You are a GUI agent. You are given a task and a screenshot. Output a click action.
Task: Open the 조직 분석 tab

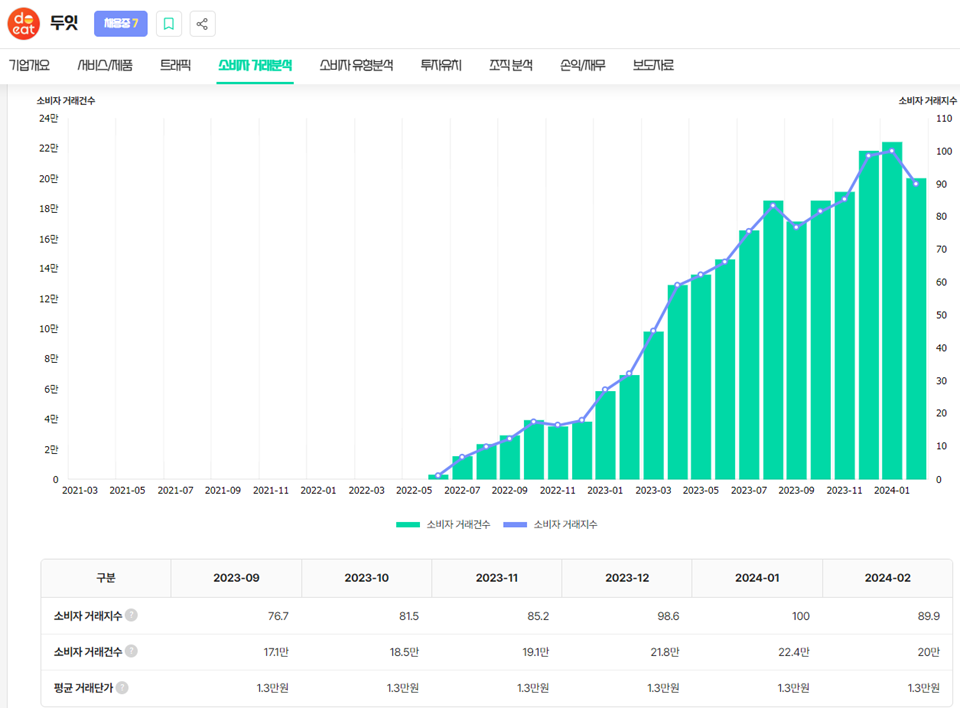point(511,65)
